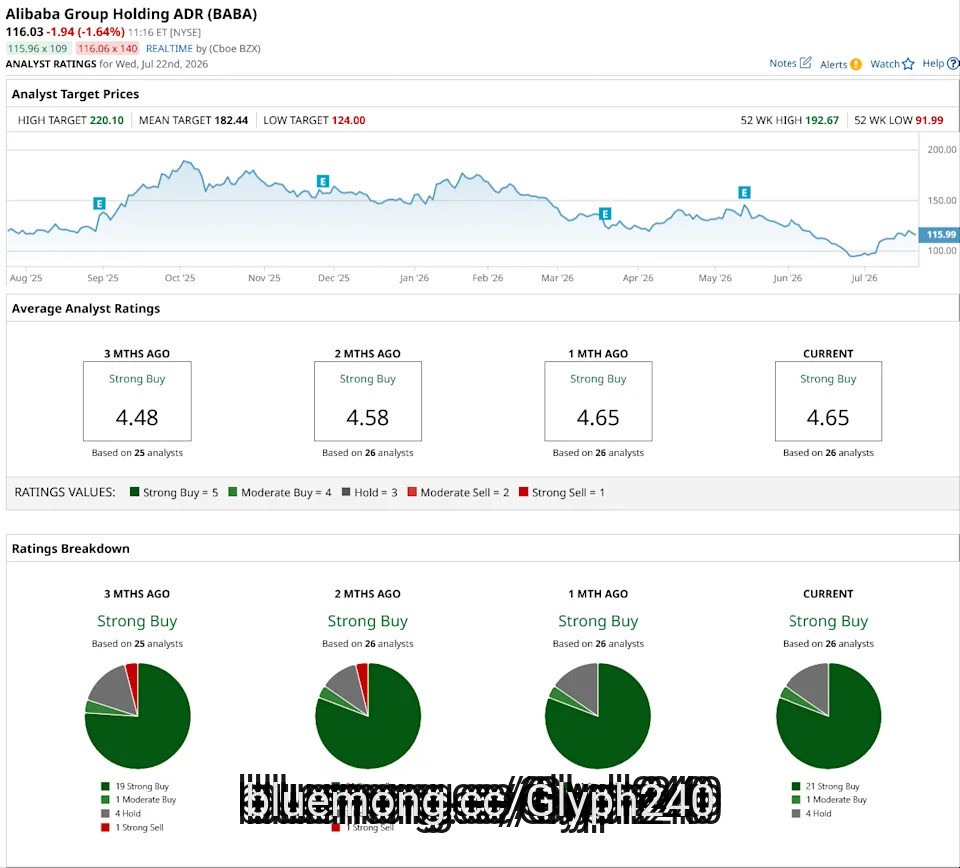Select the 1 MTH AGO 4.65 rating box
Viewport: 960px width, 868px height.
point(598,401)
